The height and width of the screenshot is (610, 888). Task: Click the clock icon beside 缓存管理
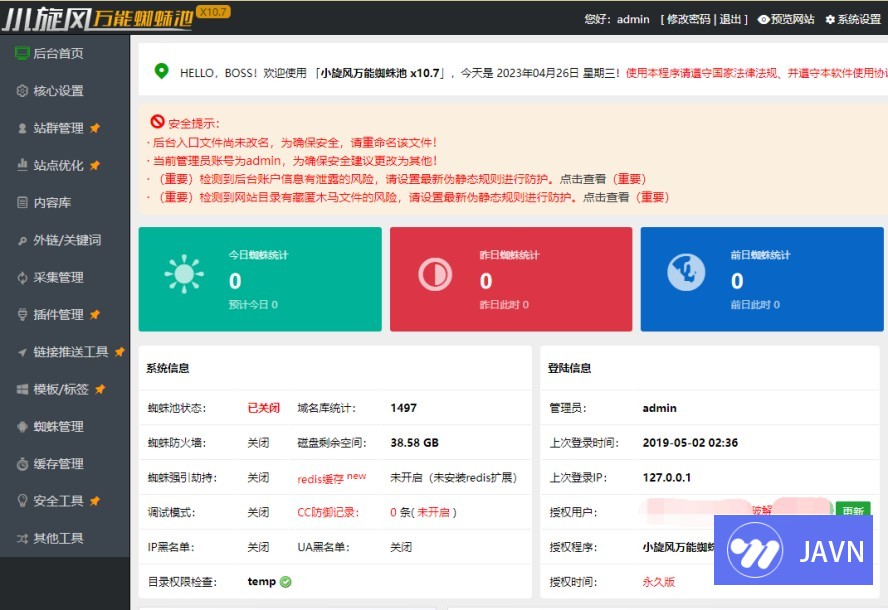[22, 464]
